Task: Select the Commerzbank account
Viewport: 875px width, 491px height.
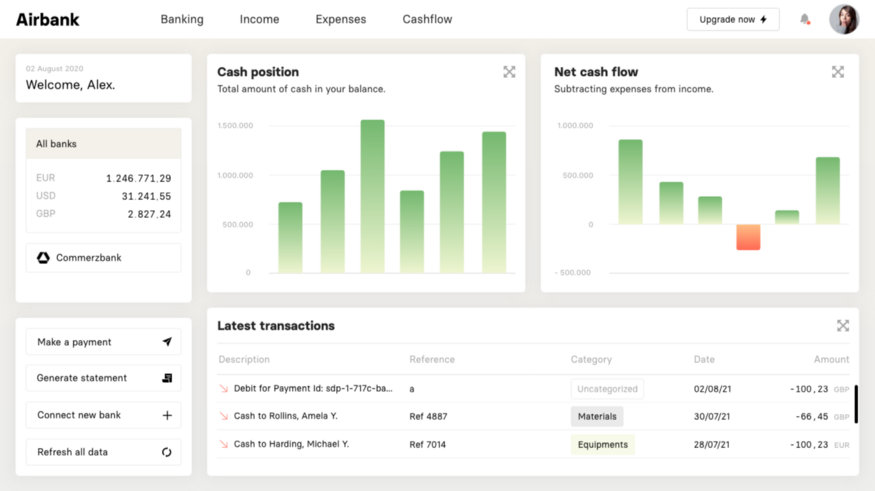Action: pos(104,258)
